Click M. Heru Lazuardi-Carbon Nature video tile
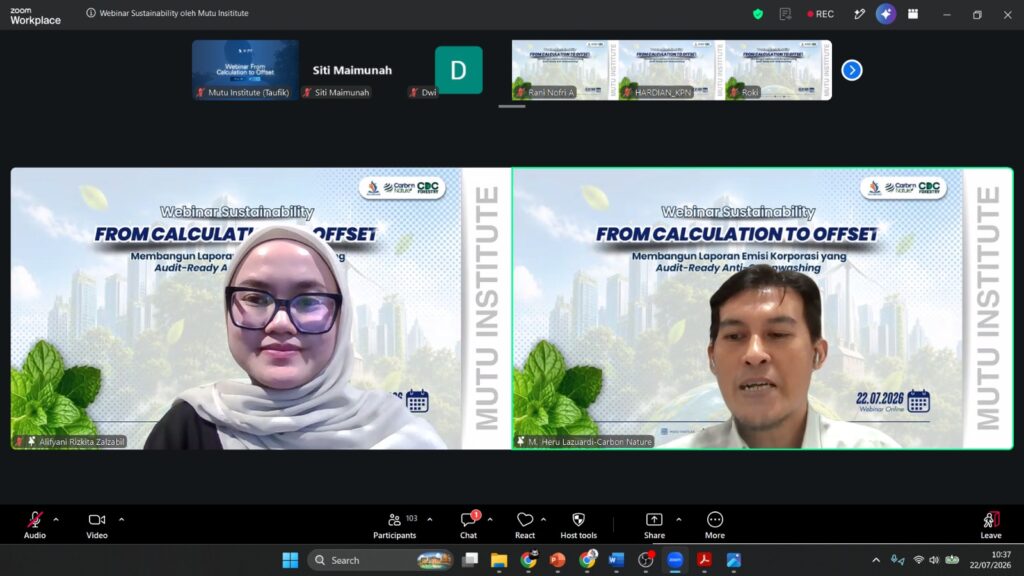The width and height of the screenshot is (1024, 576). pos(762,308)
